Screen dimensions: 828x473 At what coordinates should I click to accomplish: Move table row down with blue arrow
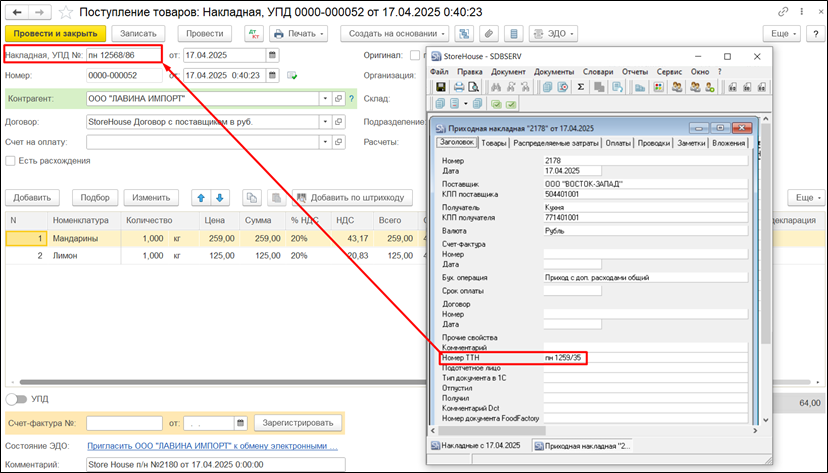click(221, 198)
